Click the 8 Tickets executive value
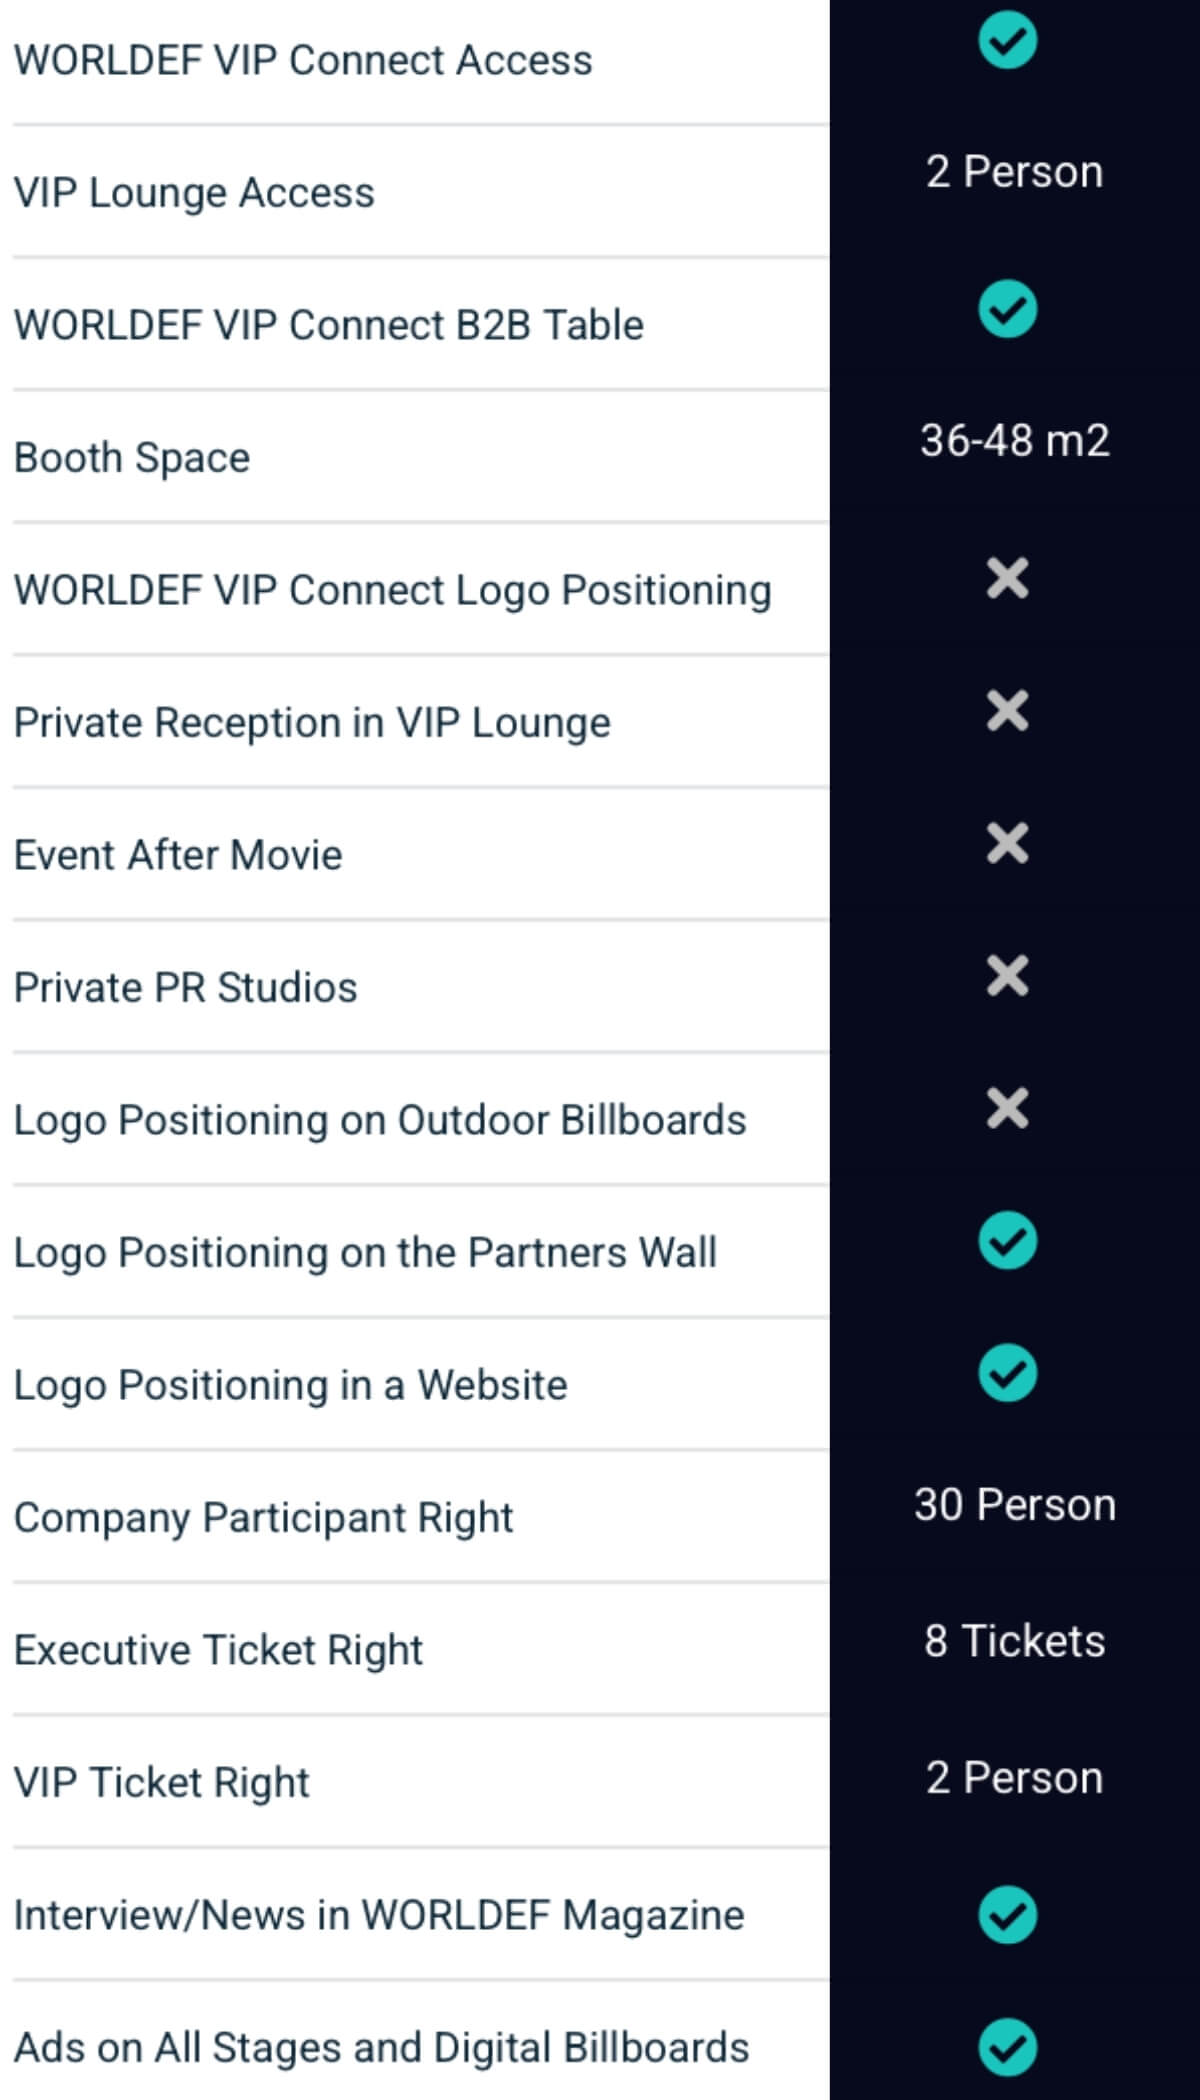The height and width of the screenshot is (2100, 1200). pyautogui.click(x=1014, y=1641)
